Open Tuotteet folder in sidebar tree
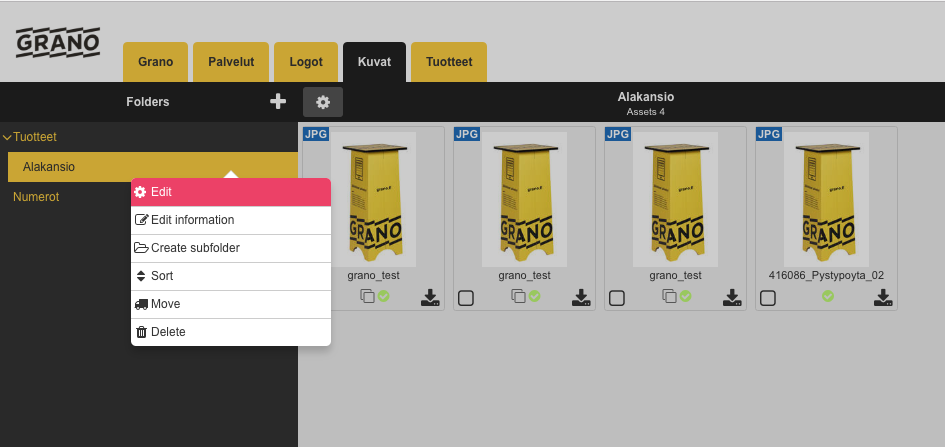Image resolution: width=945 pixels, height=447 pixels. pos(35,137)
